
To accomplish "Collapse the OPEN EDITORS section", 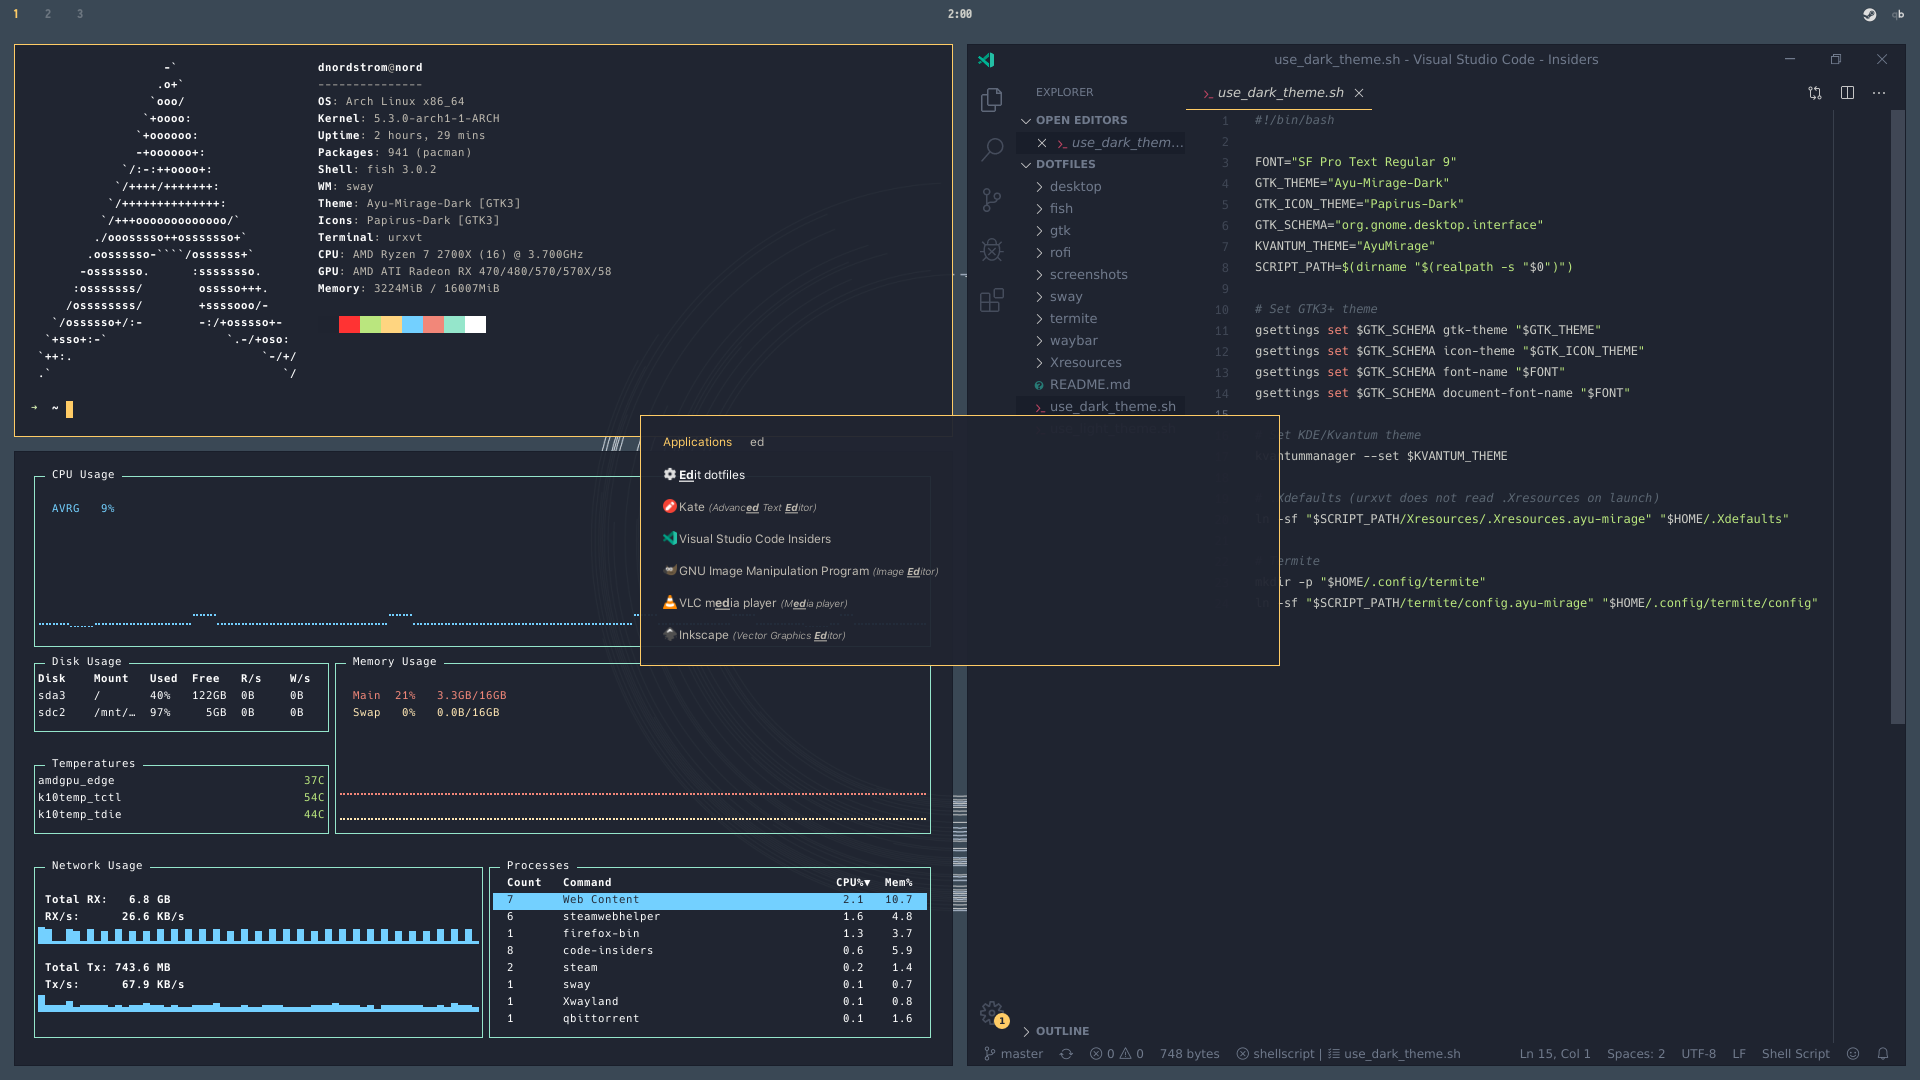I will (x=1100, y=120).
